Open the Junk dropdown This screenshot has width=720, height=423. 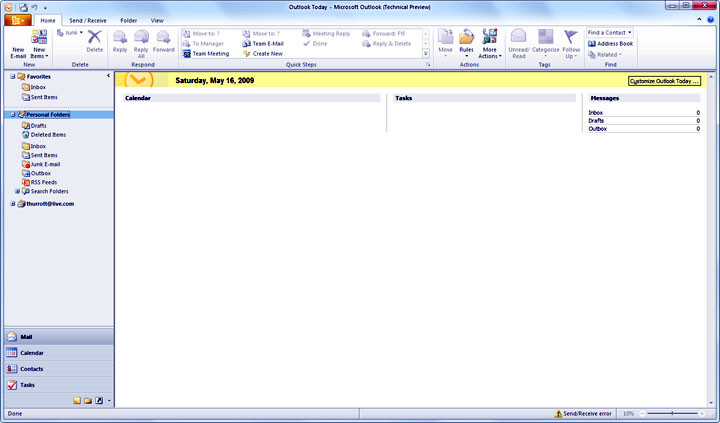tap(70, 33)
